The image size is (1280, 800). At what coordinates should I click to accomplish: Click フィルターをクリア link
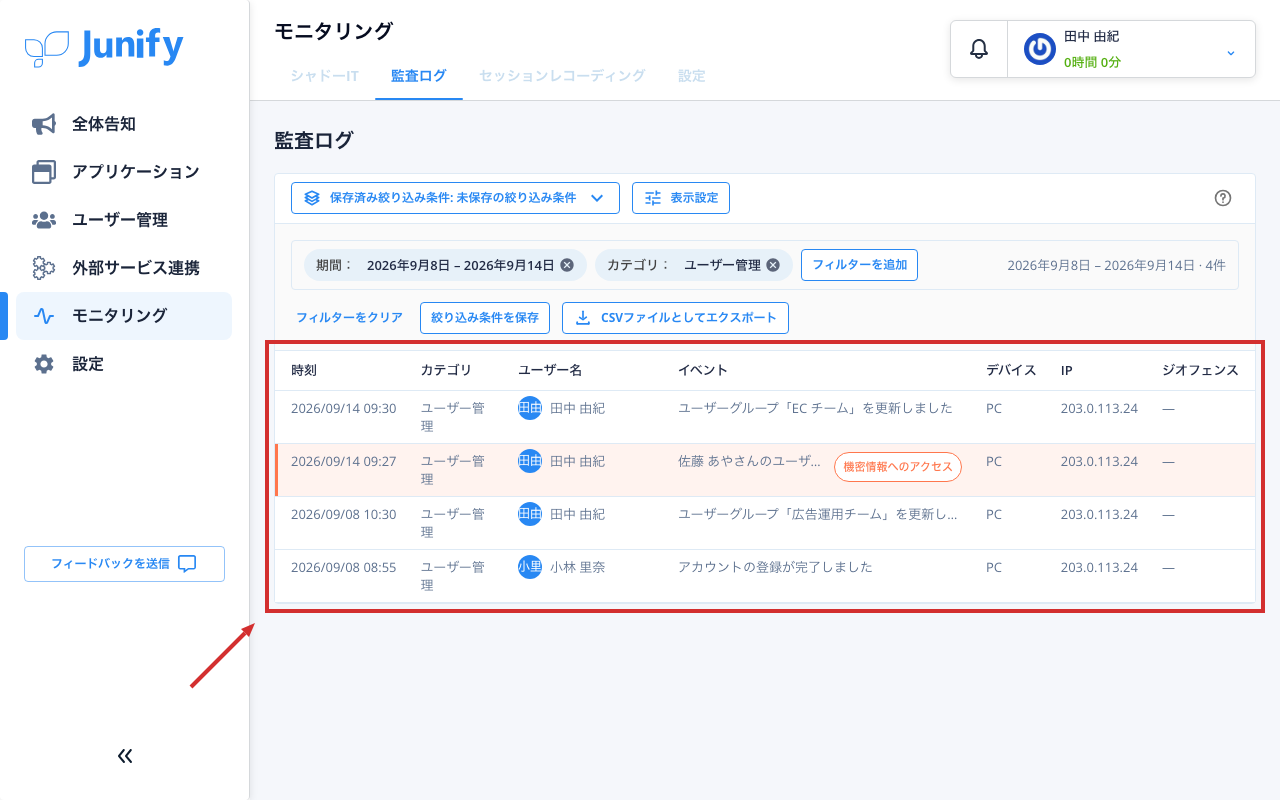[349, 318]
